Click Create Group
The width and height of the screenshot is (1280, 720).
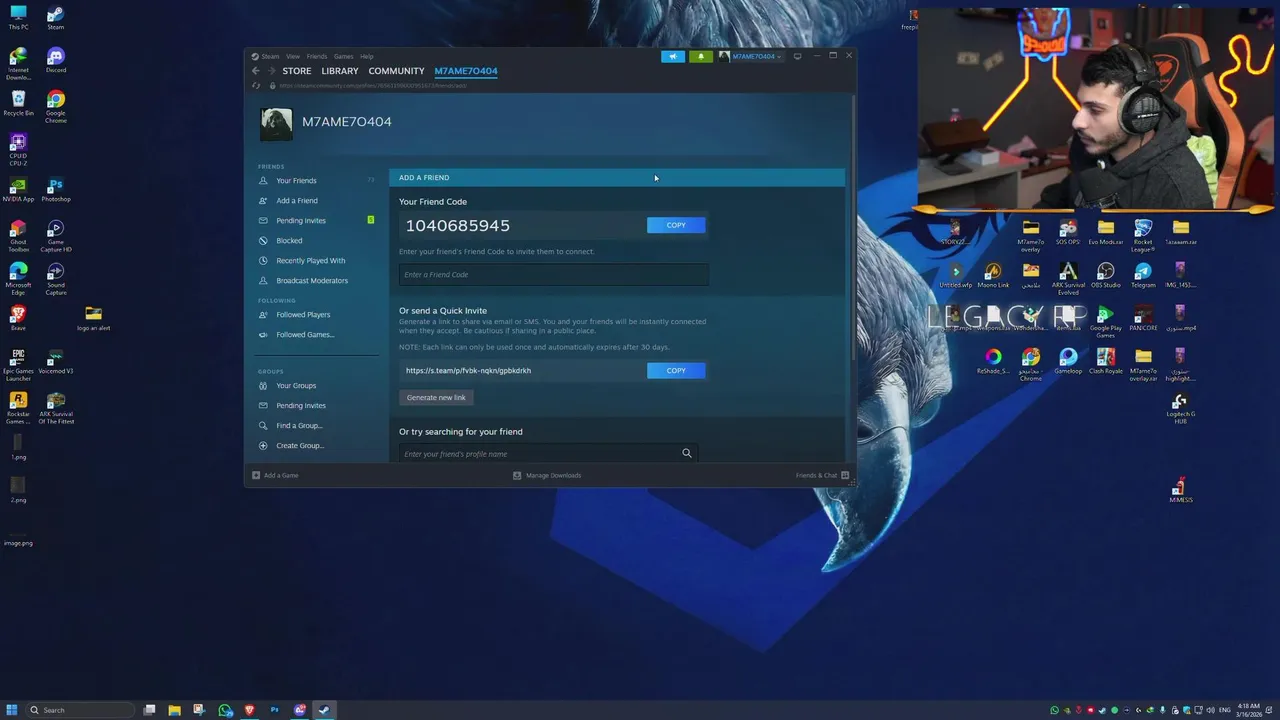pyautogui.click(x=300, y=446)
